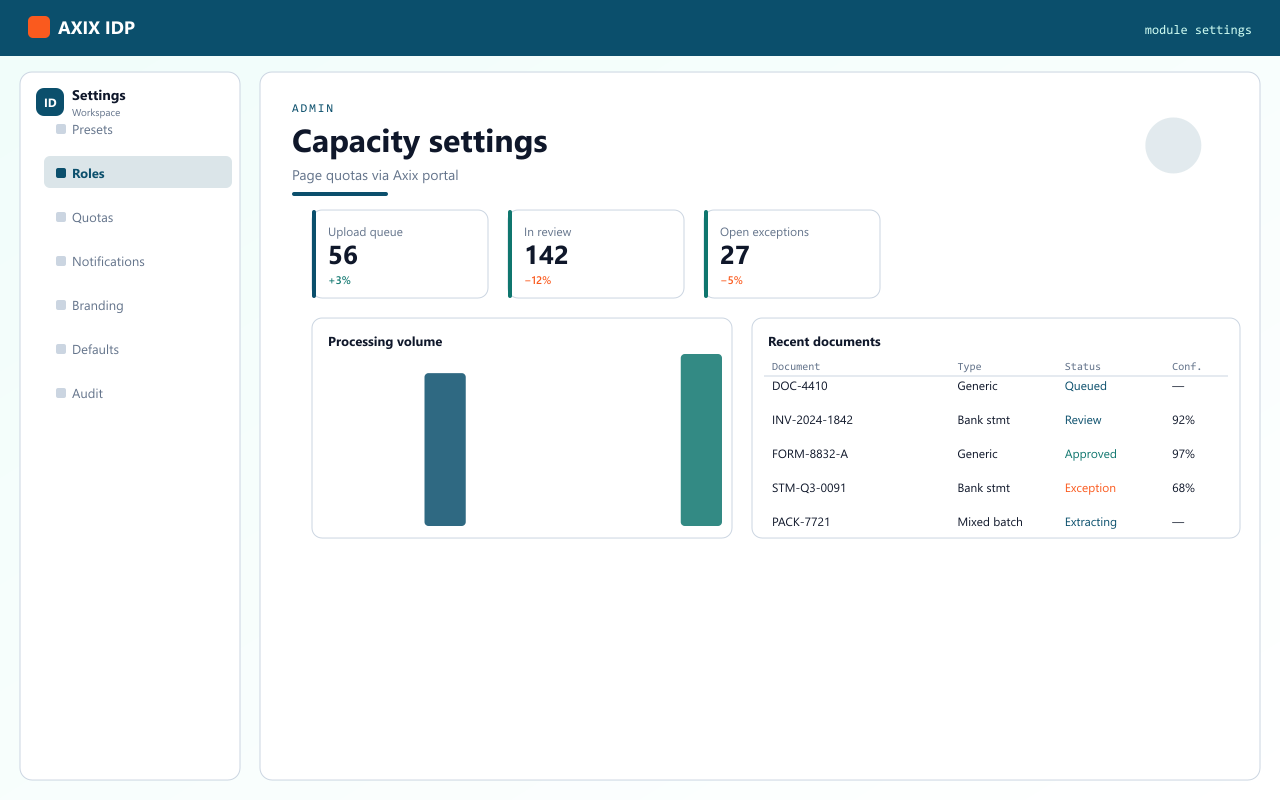Click the 68% confidence value

point(1183,488)
